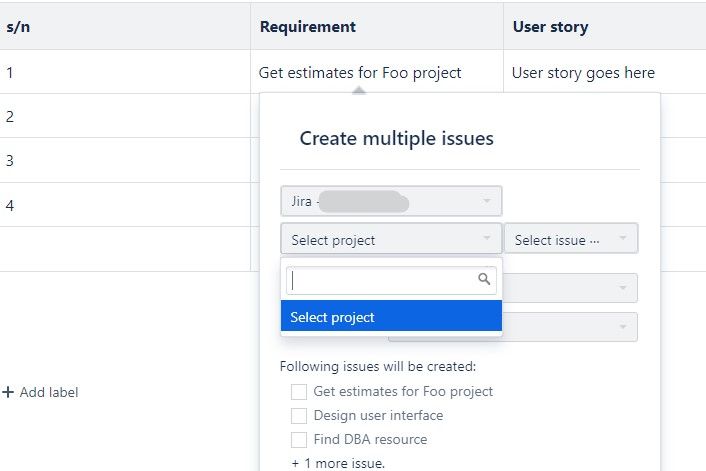Check the 'Find DBA resource' checkbox

[x=299, y=439]
